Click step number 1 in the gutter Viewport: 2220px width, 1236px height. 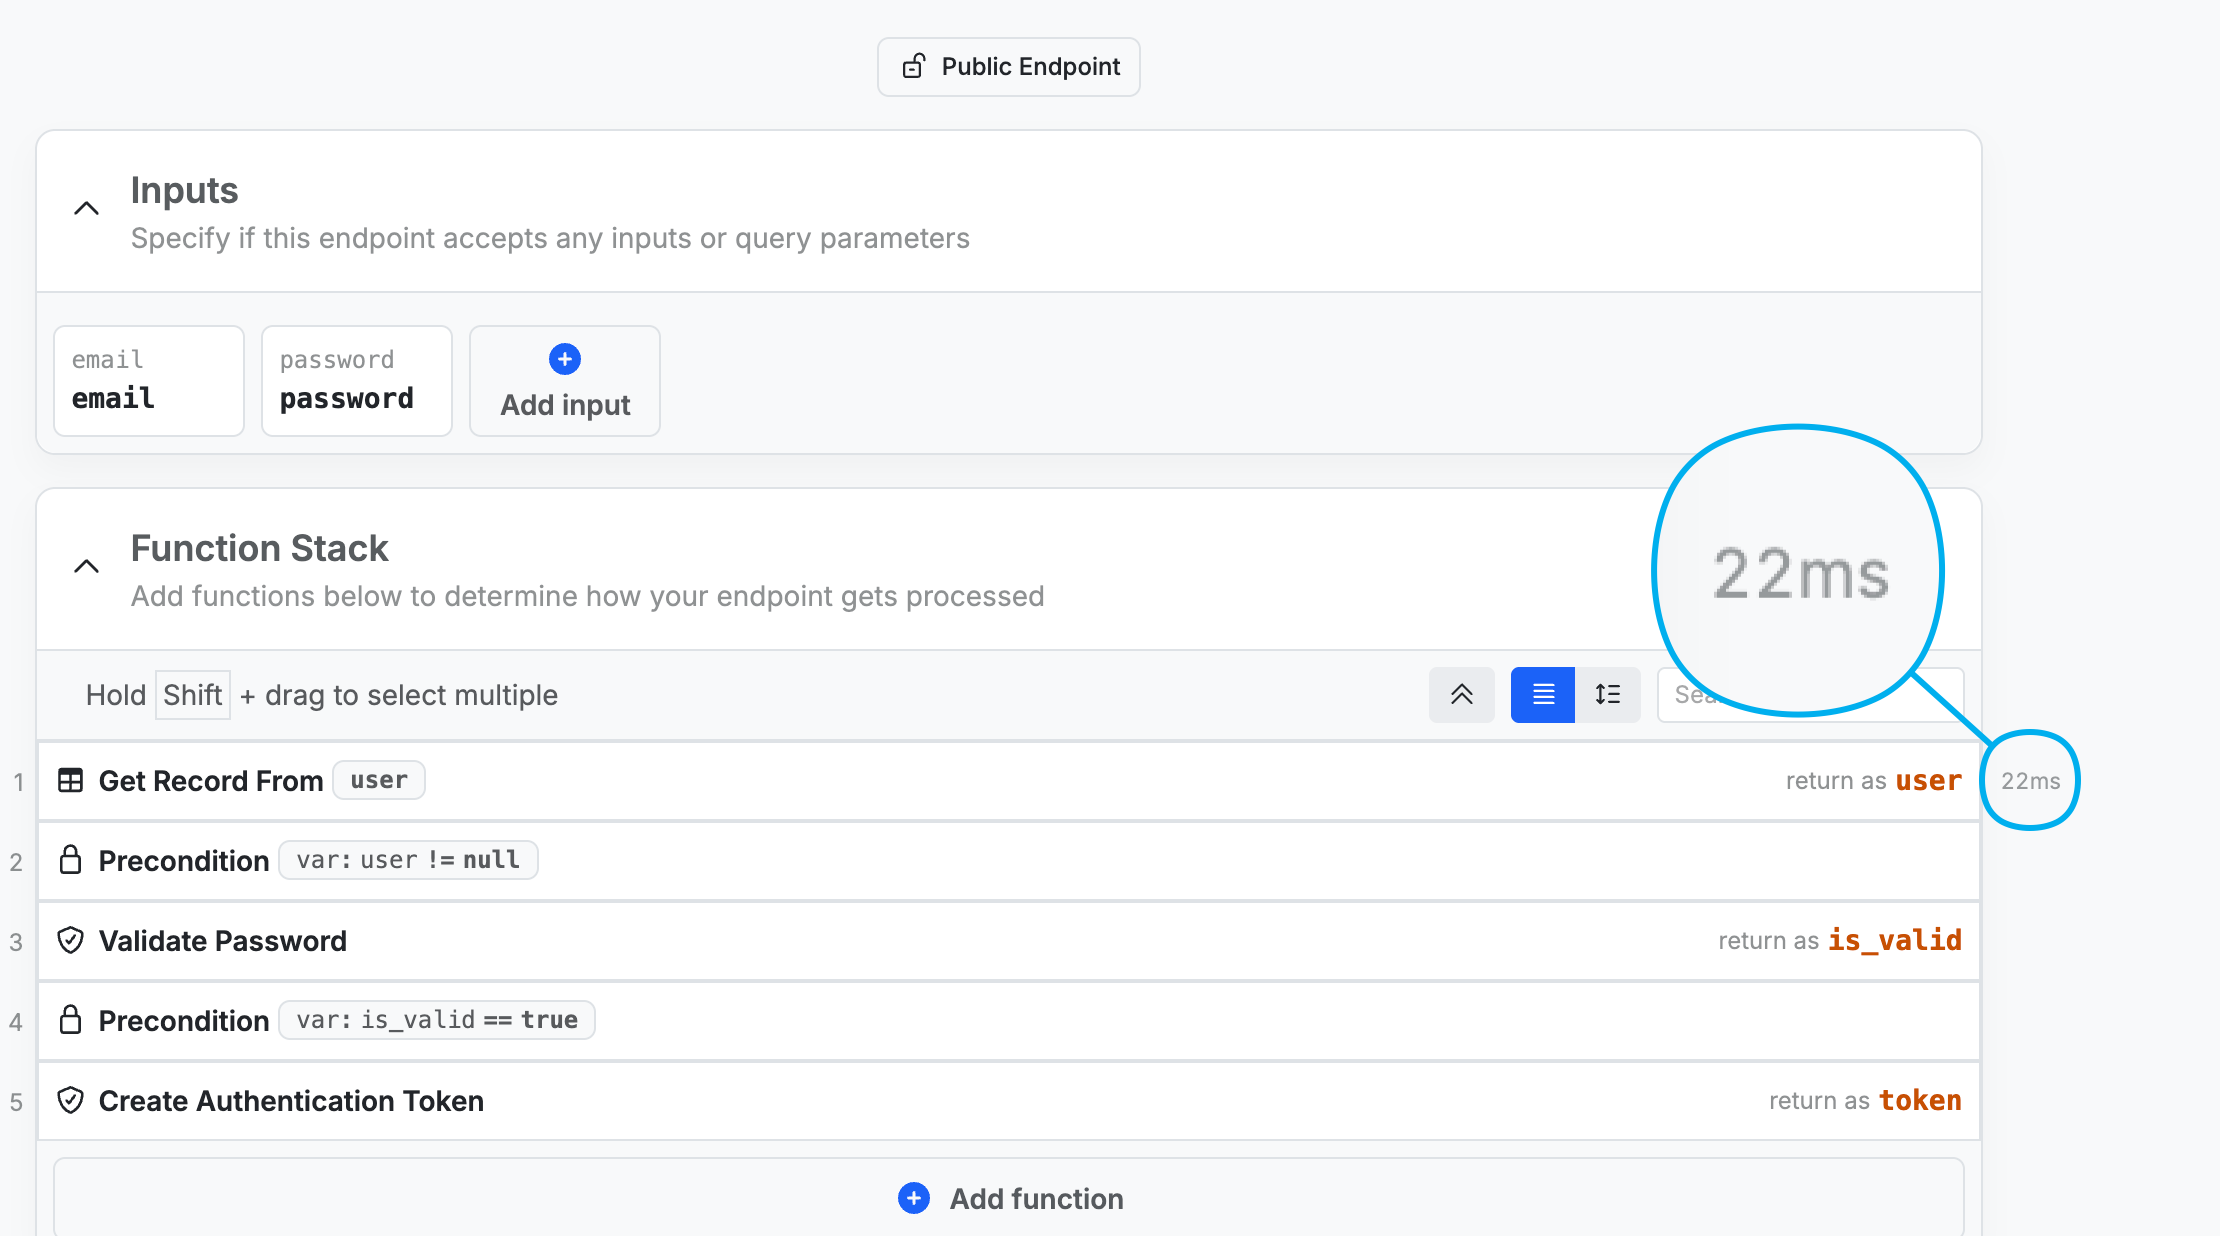click(18, 782)
